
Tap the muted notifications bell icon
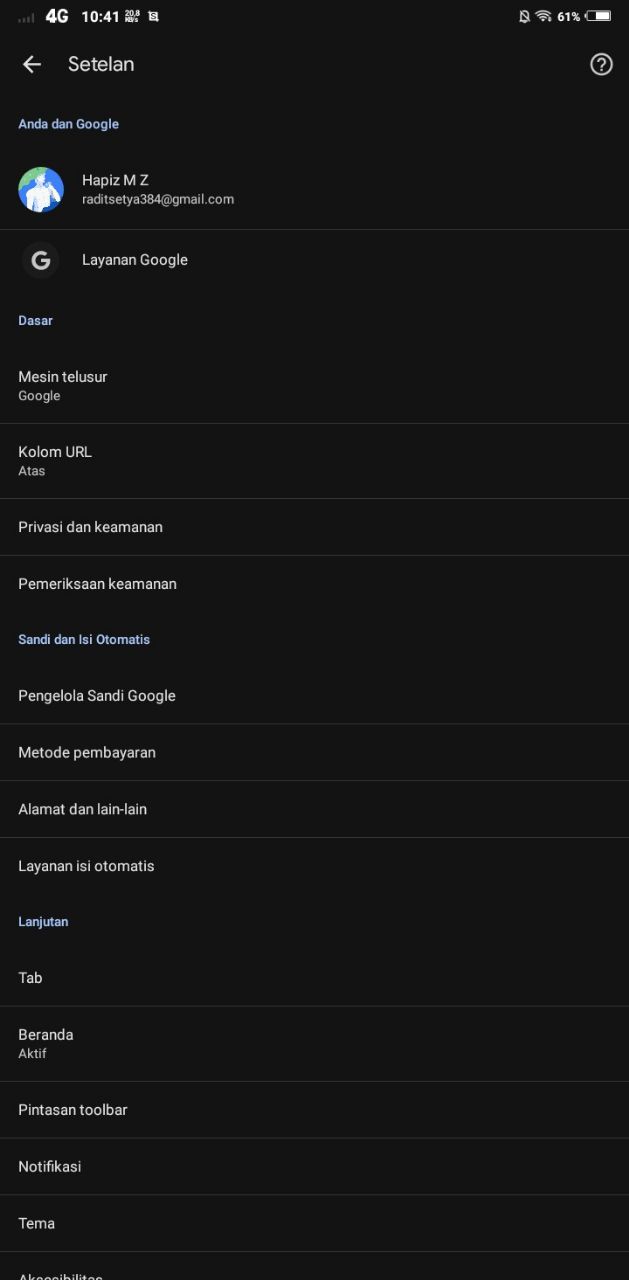[x=524, y=17]
